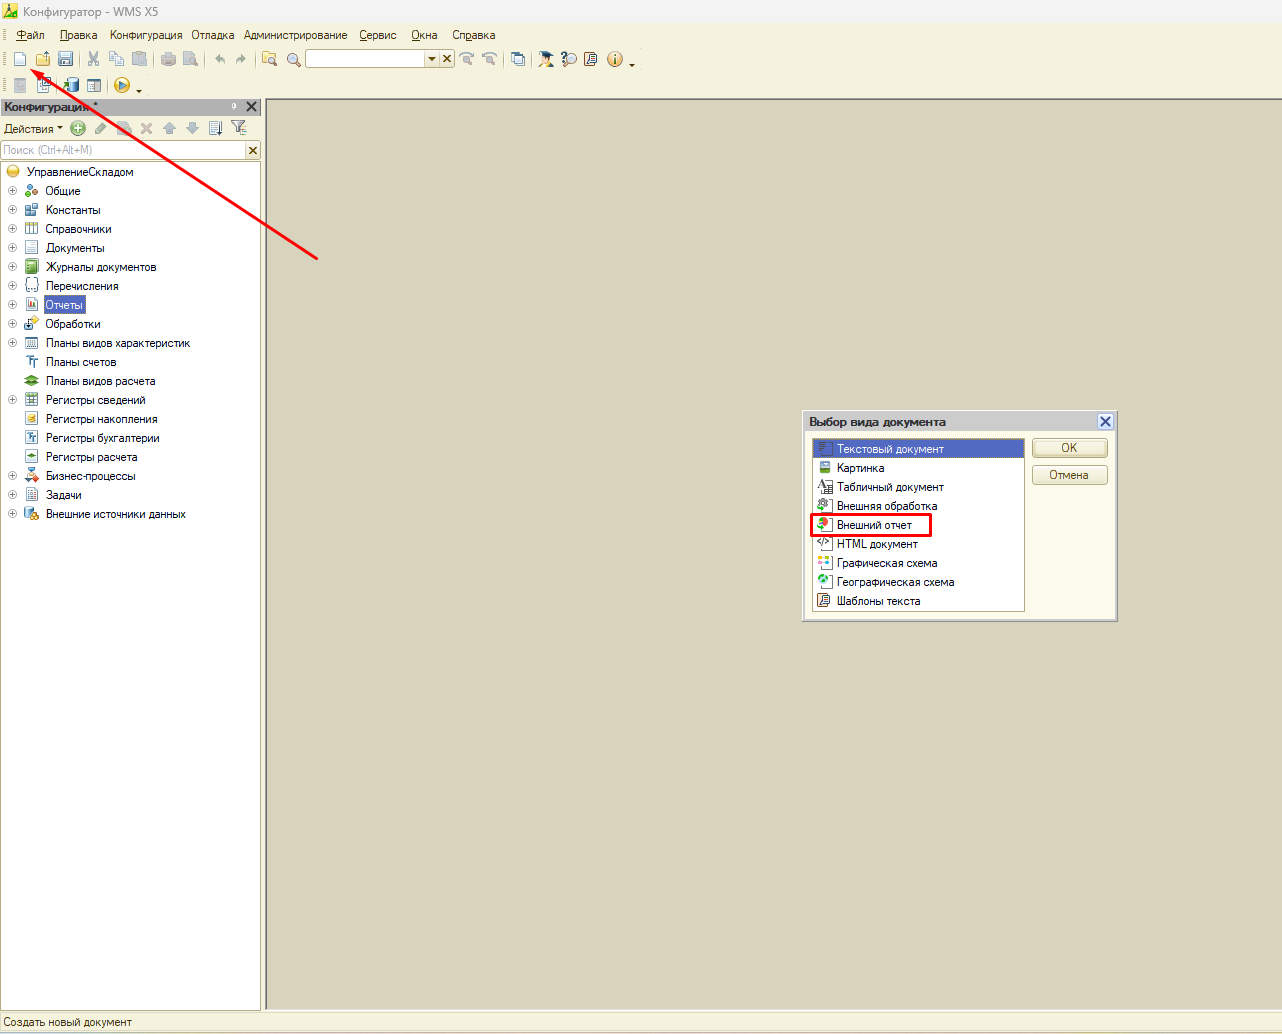
Task: Undo the last action
Action: [x=220, y=59]
